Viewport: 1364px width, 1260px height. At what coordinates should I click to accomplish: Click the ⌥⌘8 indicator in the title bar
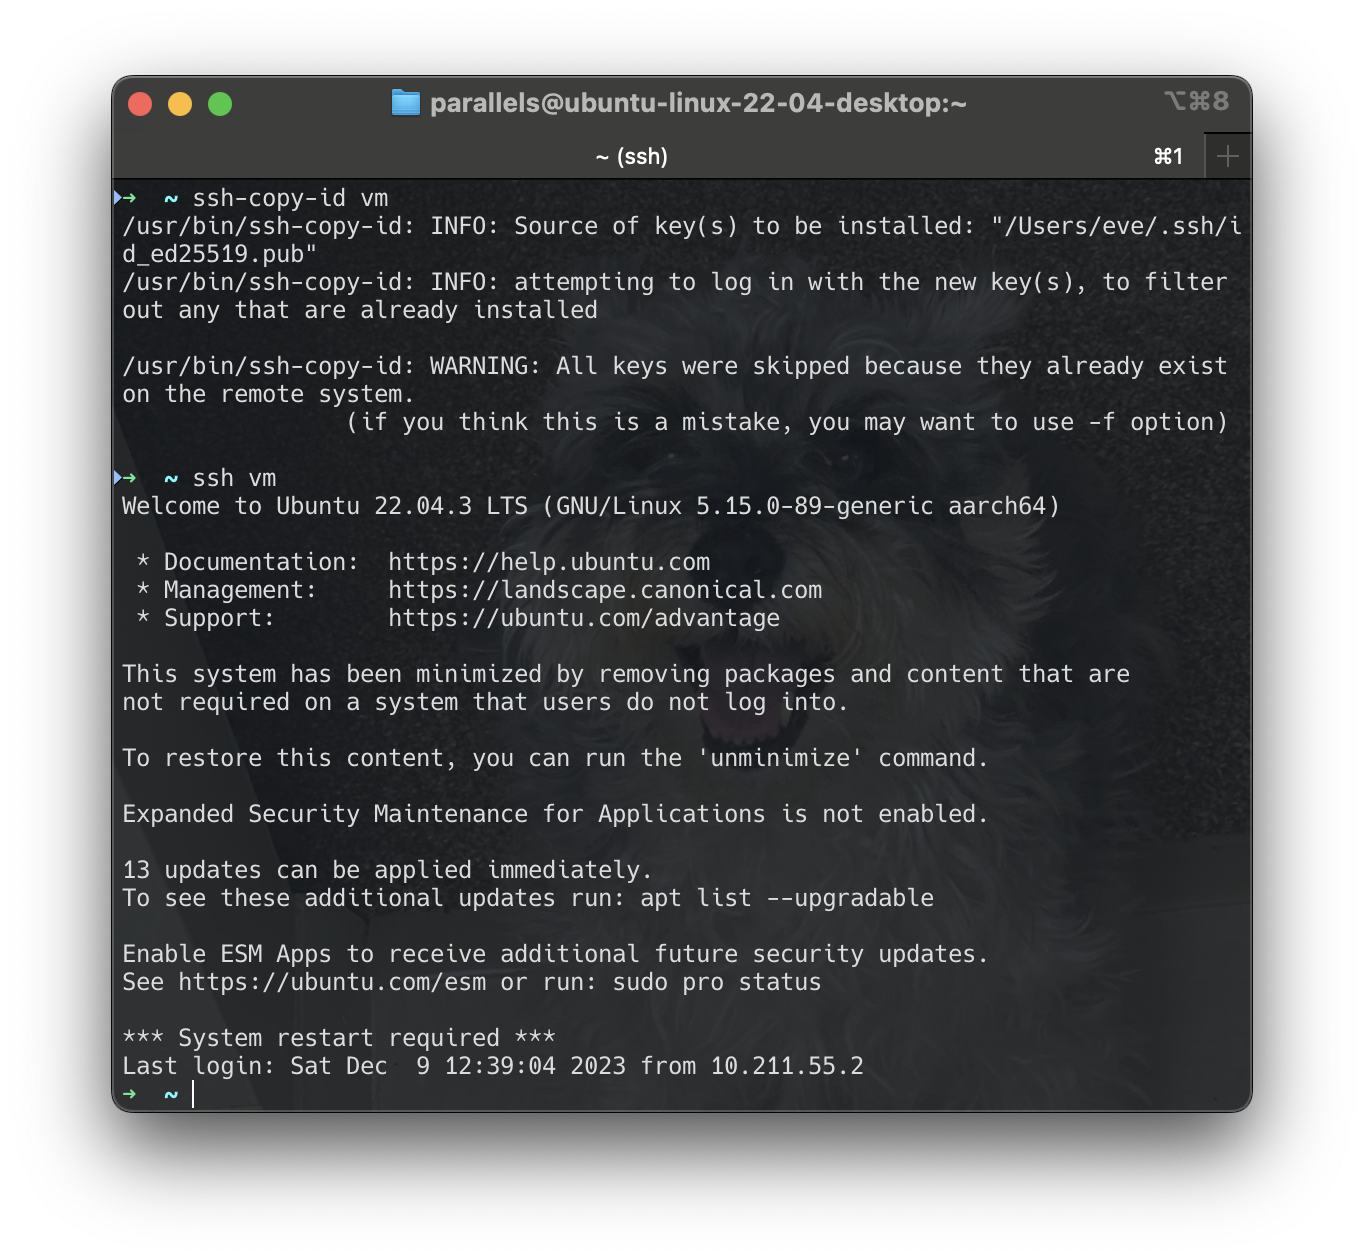[1198, 100]
